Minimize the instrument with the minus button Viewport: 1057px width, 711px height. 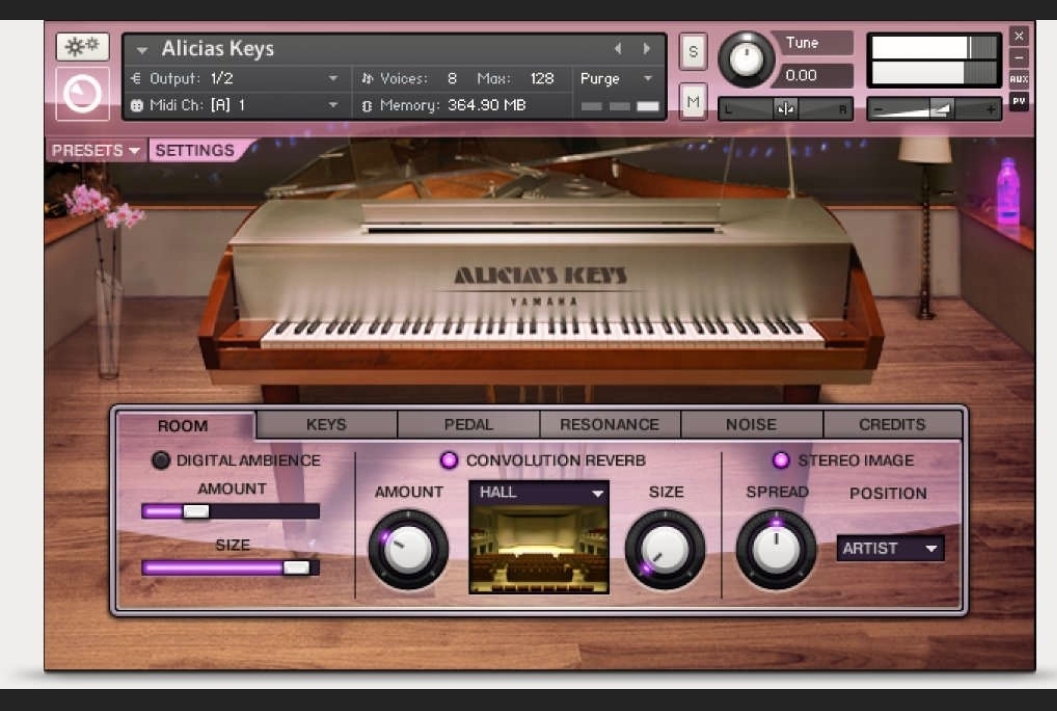click(x=1019, y=58)
